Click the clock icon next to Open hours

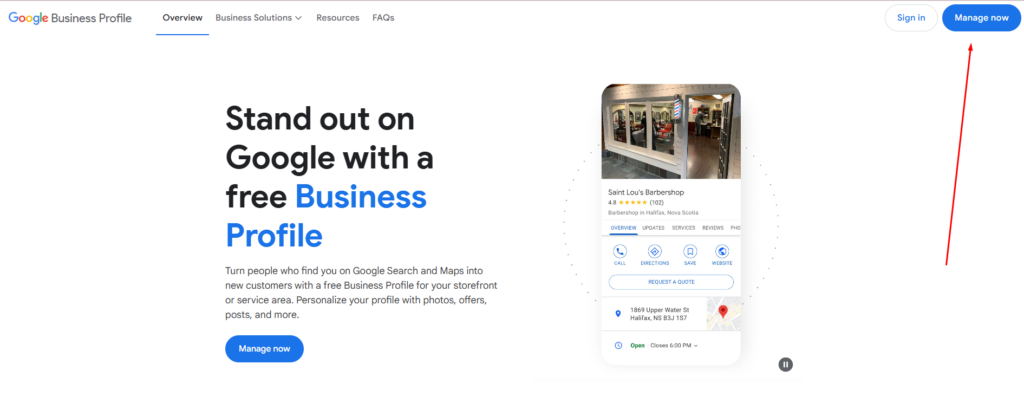(618, 346)
